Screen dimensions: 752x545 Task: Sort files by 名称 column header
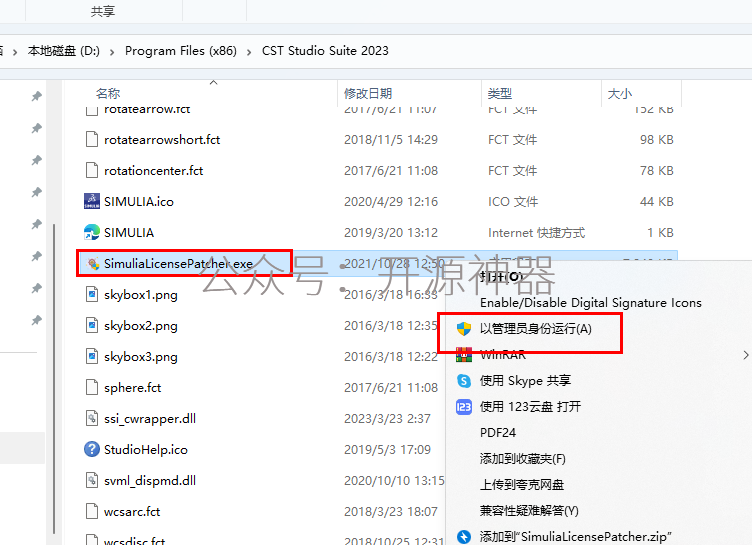coord(107,94)
